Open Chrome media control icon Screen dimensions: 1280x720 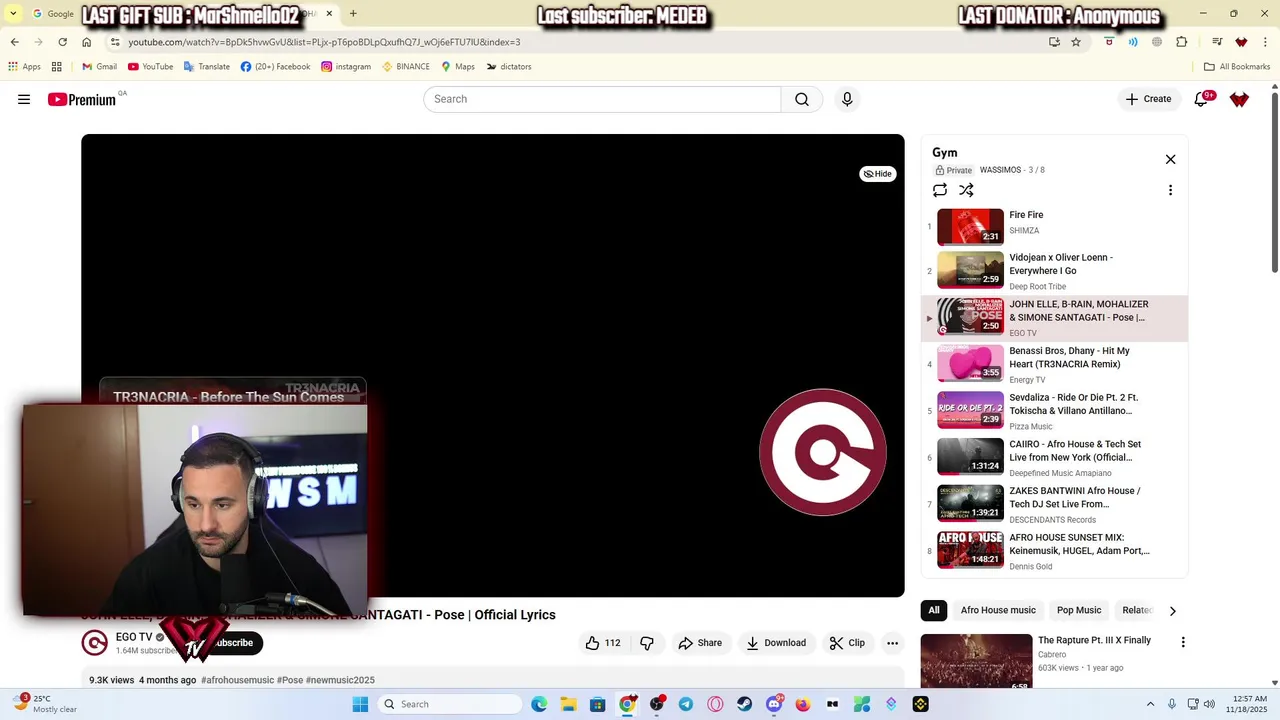point(1217,42)
